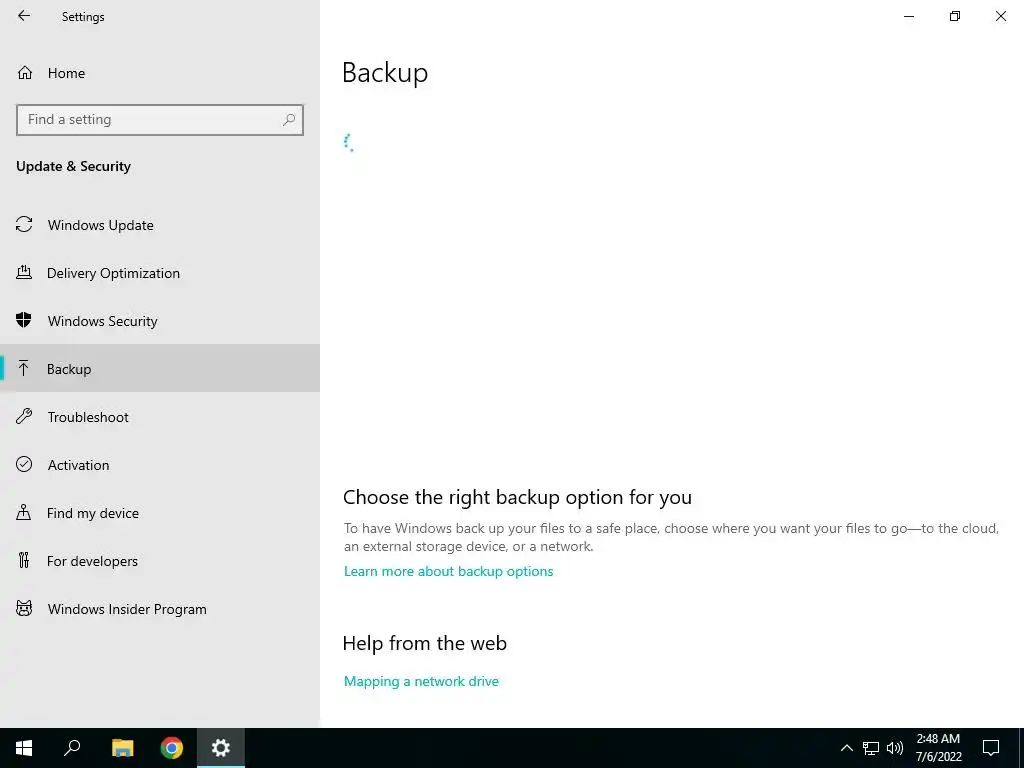Click the Windows Update refresh arrows icon

pos(24,225)
